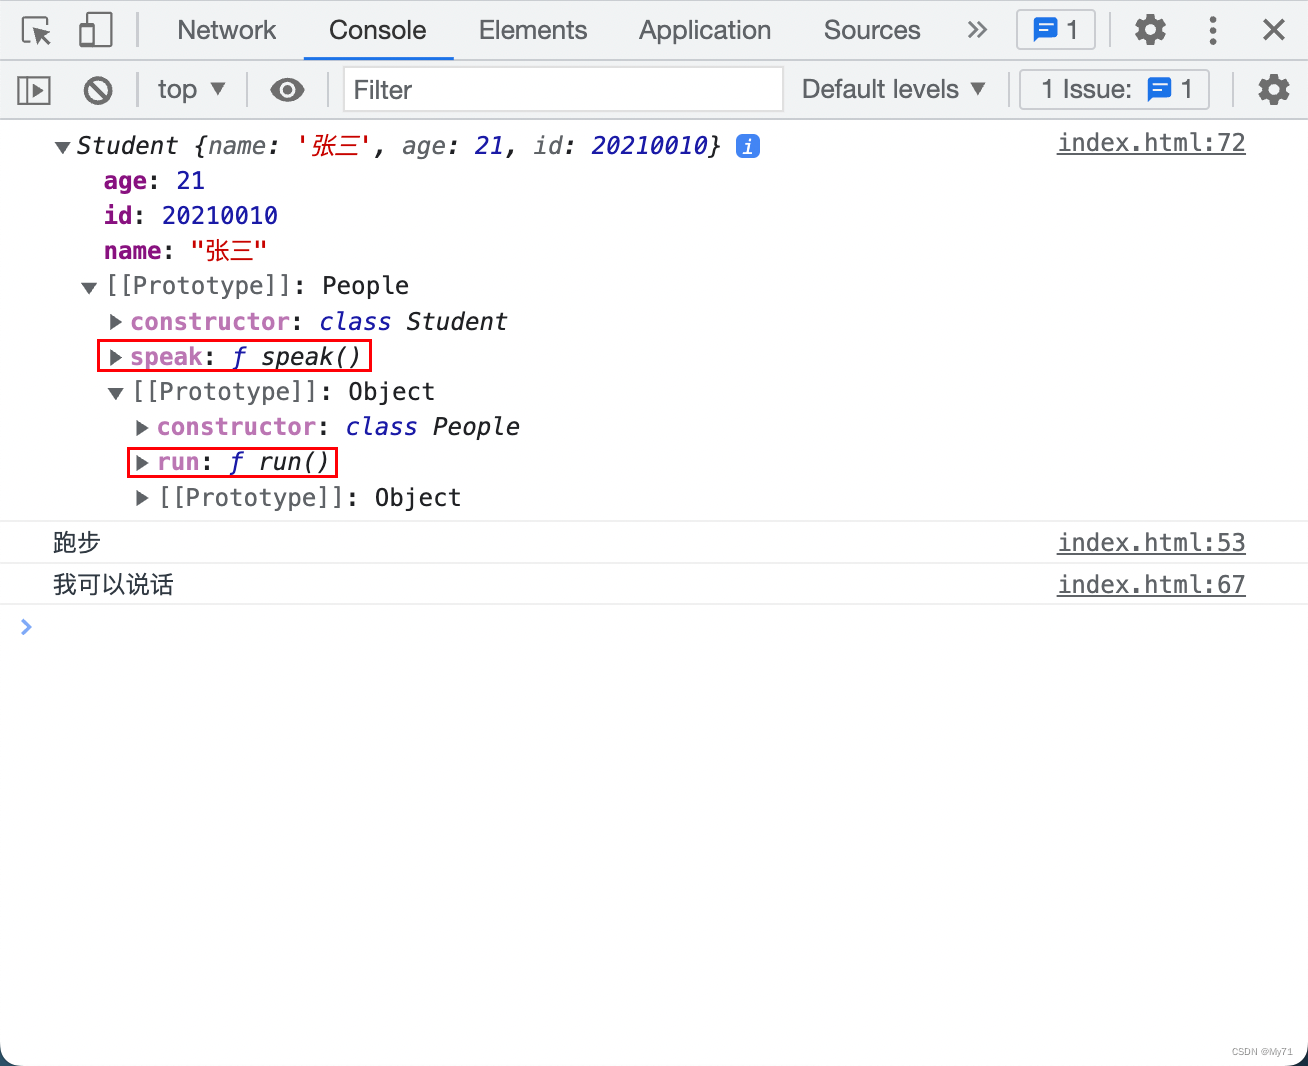The width and height of the screenshot is (1308, 1066).
Task: Open the top JavaScript context dropdown
Action: [191, 90]
